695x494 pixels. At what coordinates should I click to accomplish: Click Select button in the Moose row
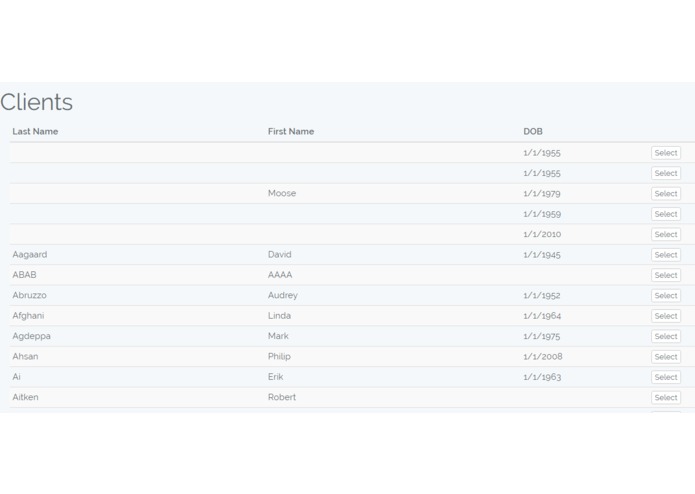click(666, 194)
